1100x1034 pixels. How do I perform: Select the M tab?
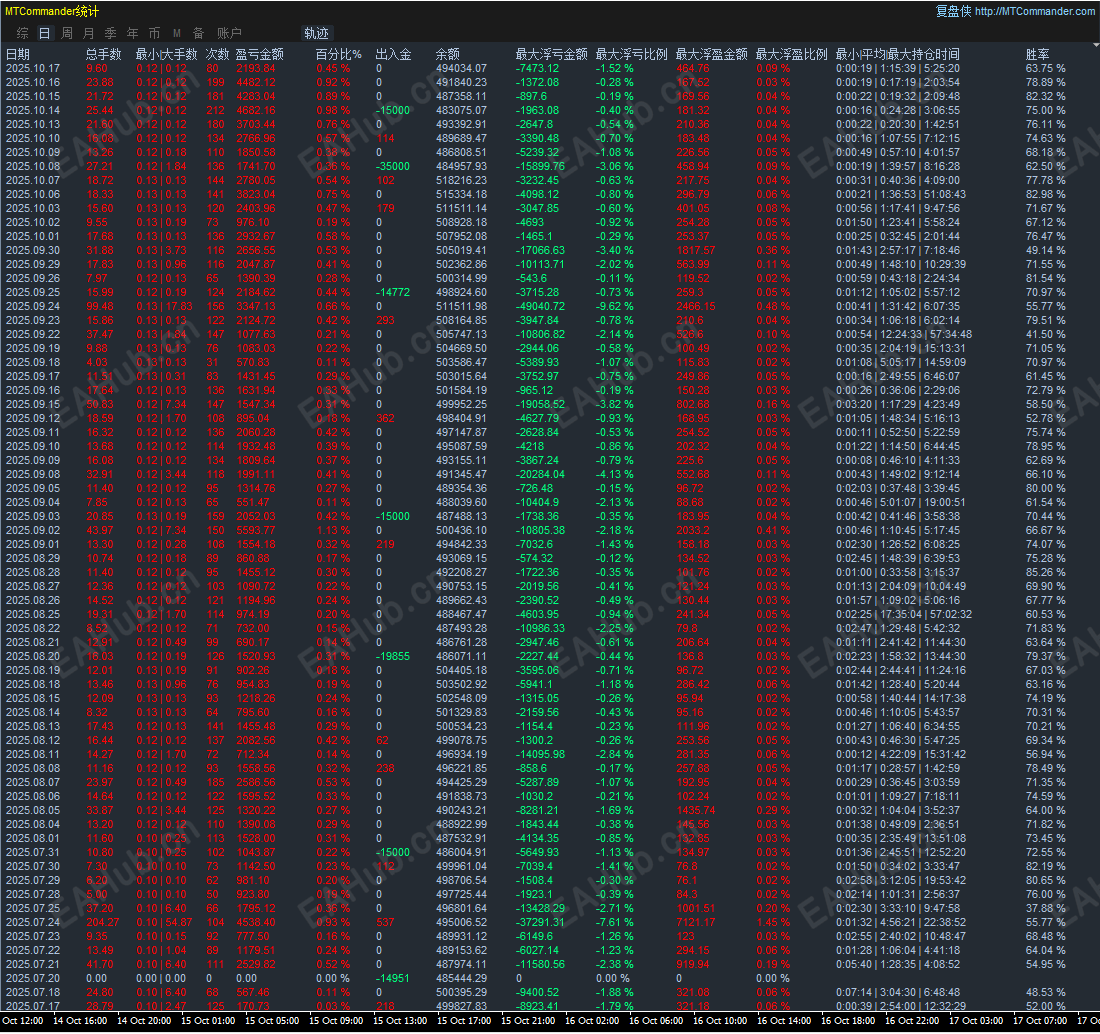coord(177,33)
